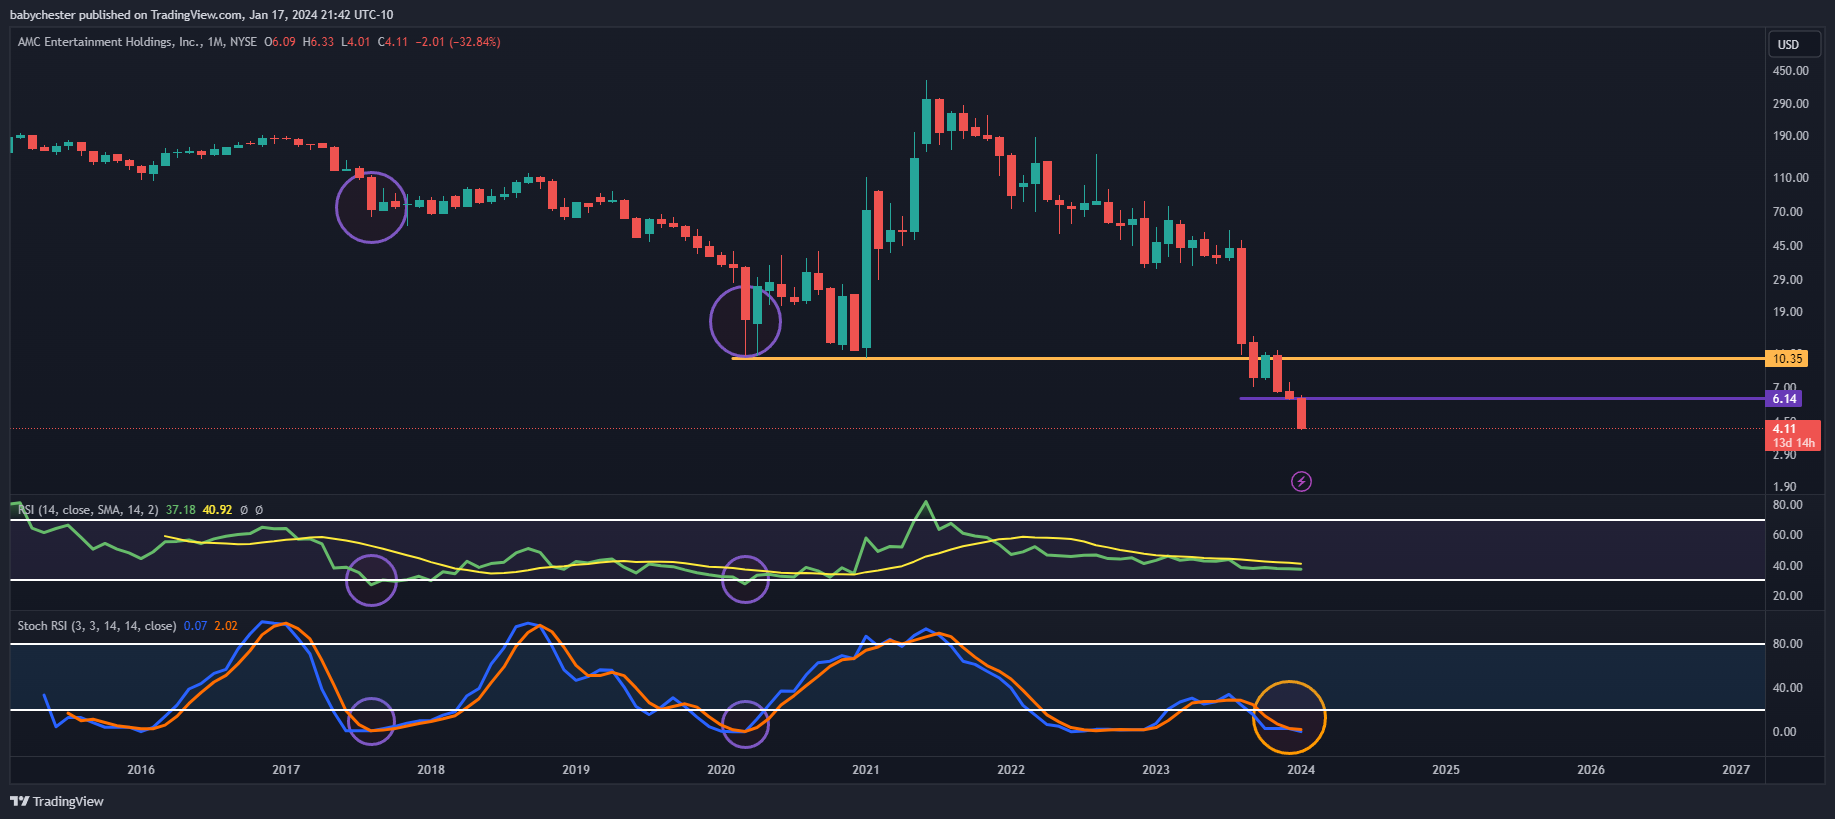Click the 2018 label on time axis
This screenshot has height=819, width=1835.
pos(431,770)
